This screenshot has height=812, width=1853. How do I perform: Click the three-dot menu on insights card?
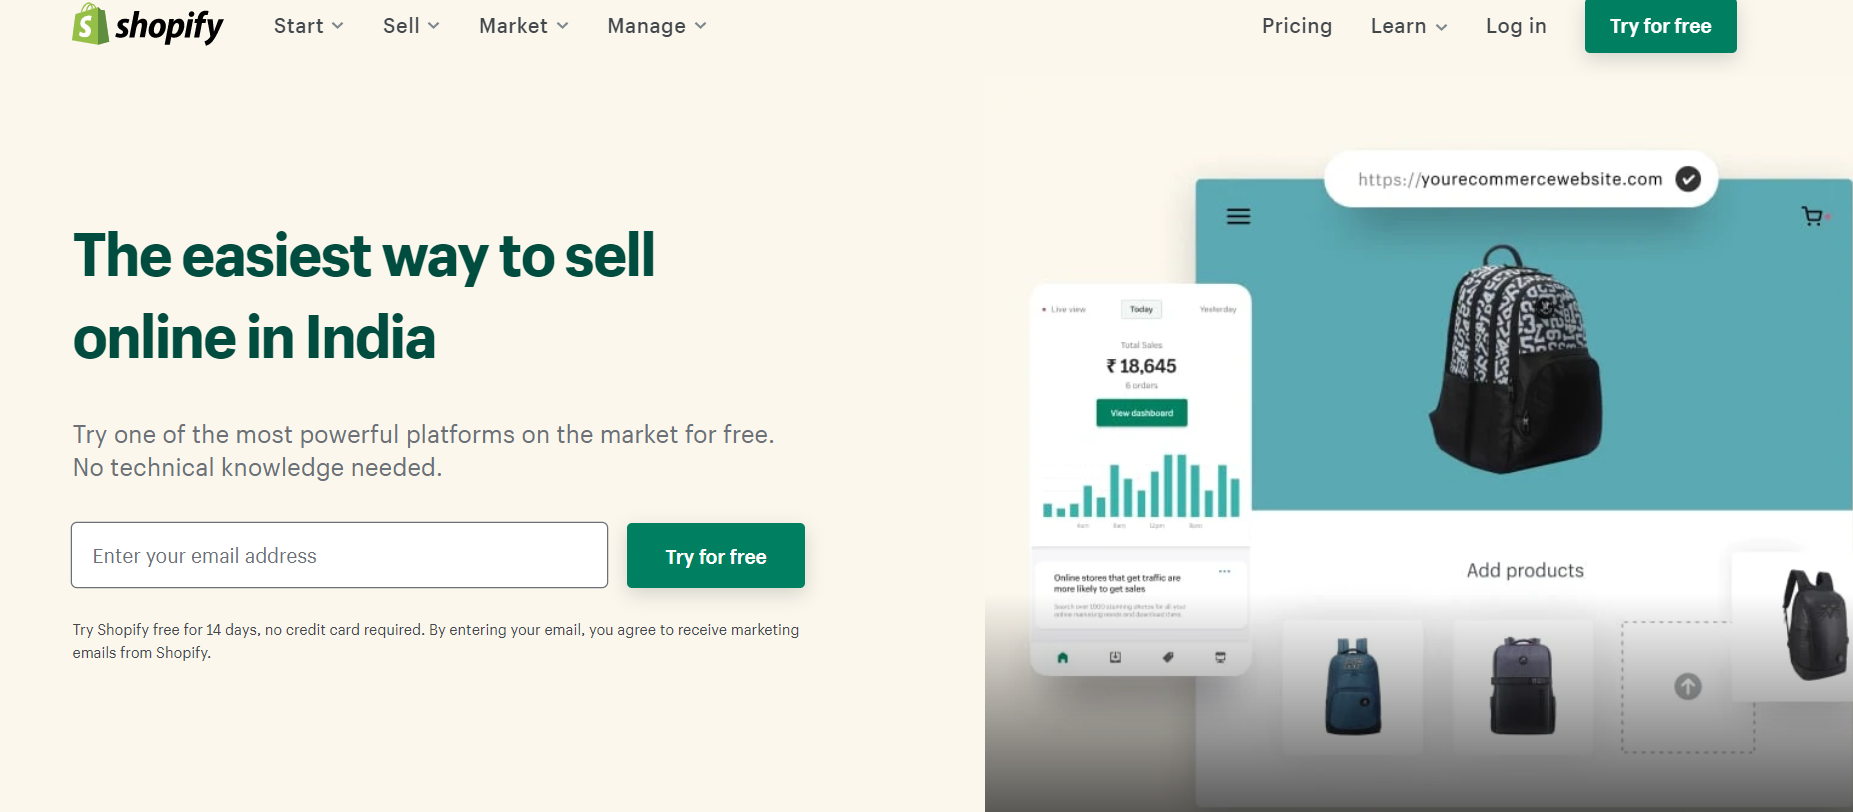1224,571
